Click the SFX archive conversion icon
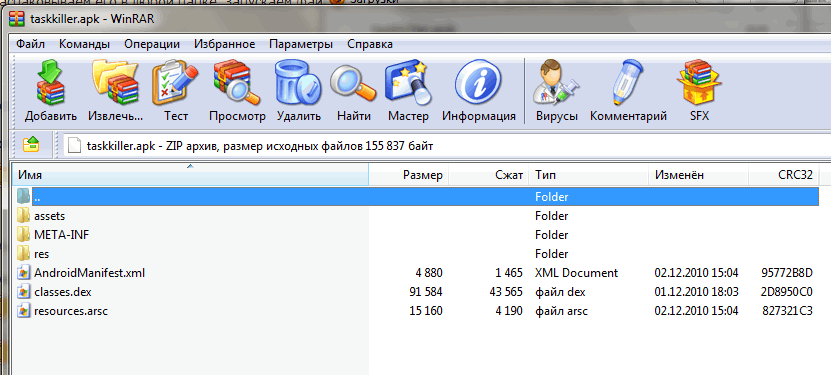This screenshot has width=831, height=375. (x=699, y=82)
